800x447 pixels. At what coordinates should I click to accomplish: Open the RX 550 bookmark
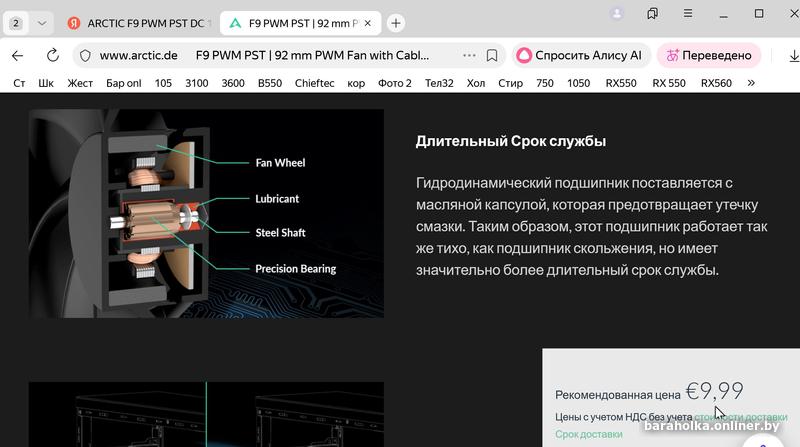tap(669, 83)
